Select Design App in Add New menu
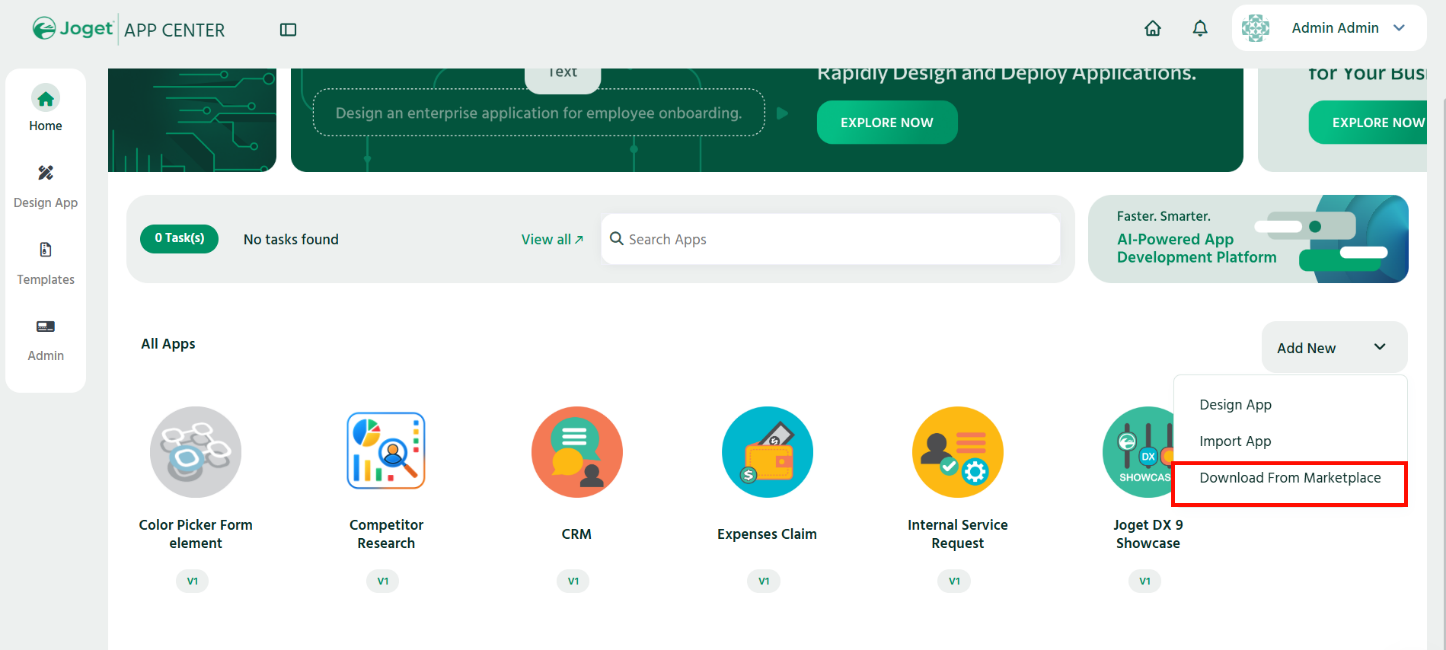Screen dimensions: 1446x650 coord(1235,405)
